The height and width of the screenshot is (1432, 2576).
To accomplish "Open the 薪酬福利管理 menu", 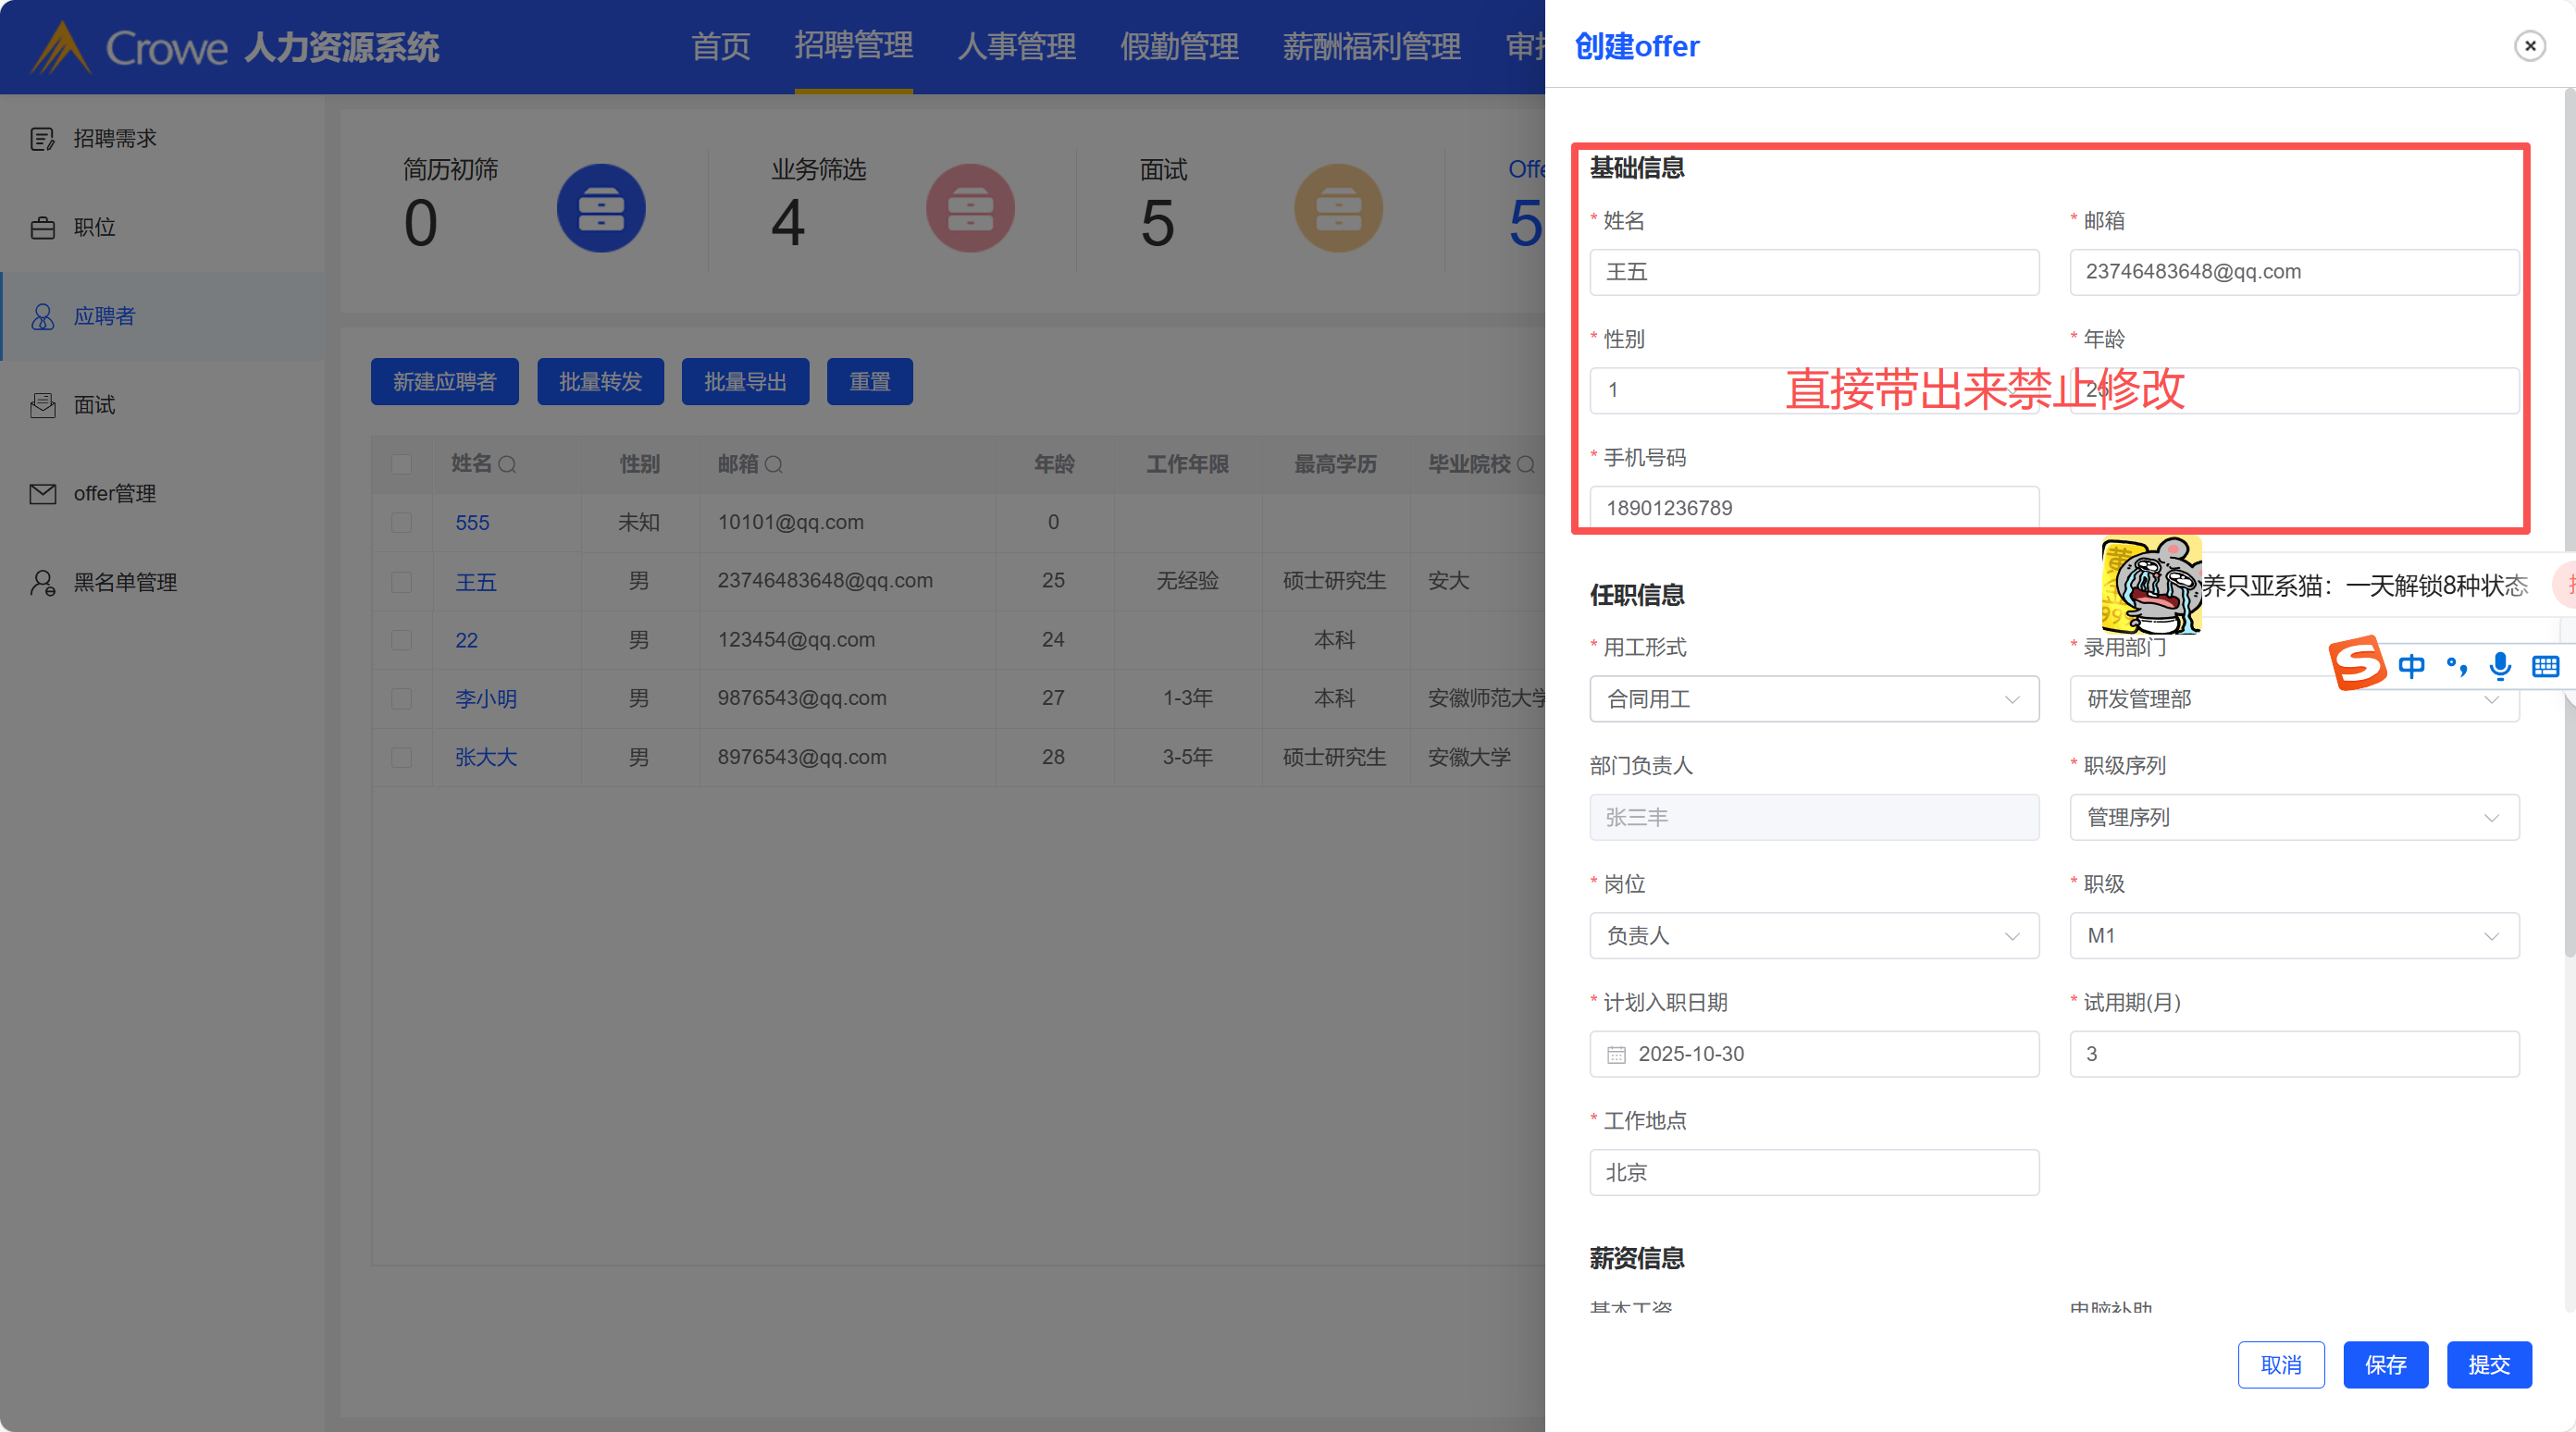I will pyautogui.click(x=1371, y=46).
